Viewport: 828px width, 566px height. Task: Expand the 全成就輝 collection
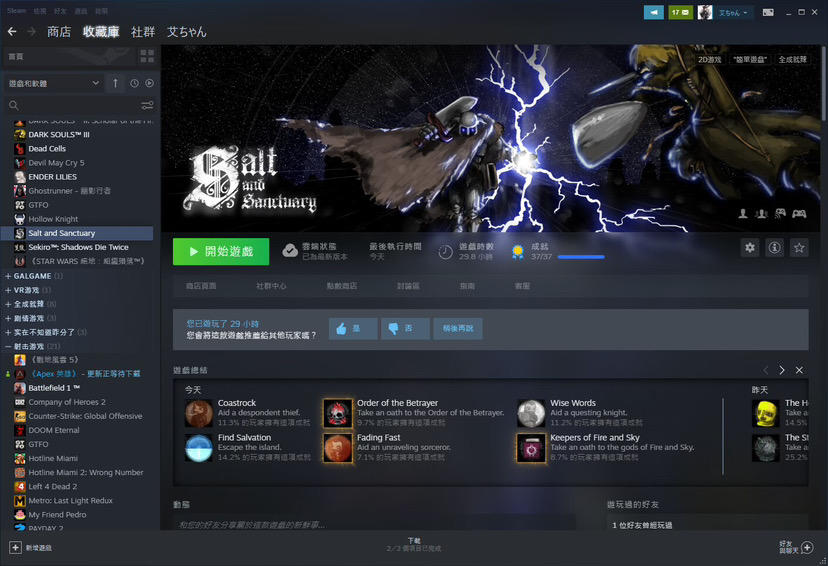pyautogui.click(x=8, y=304)
